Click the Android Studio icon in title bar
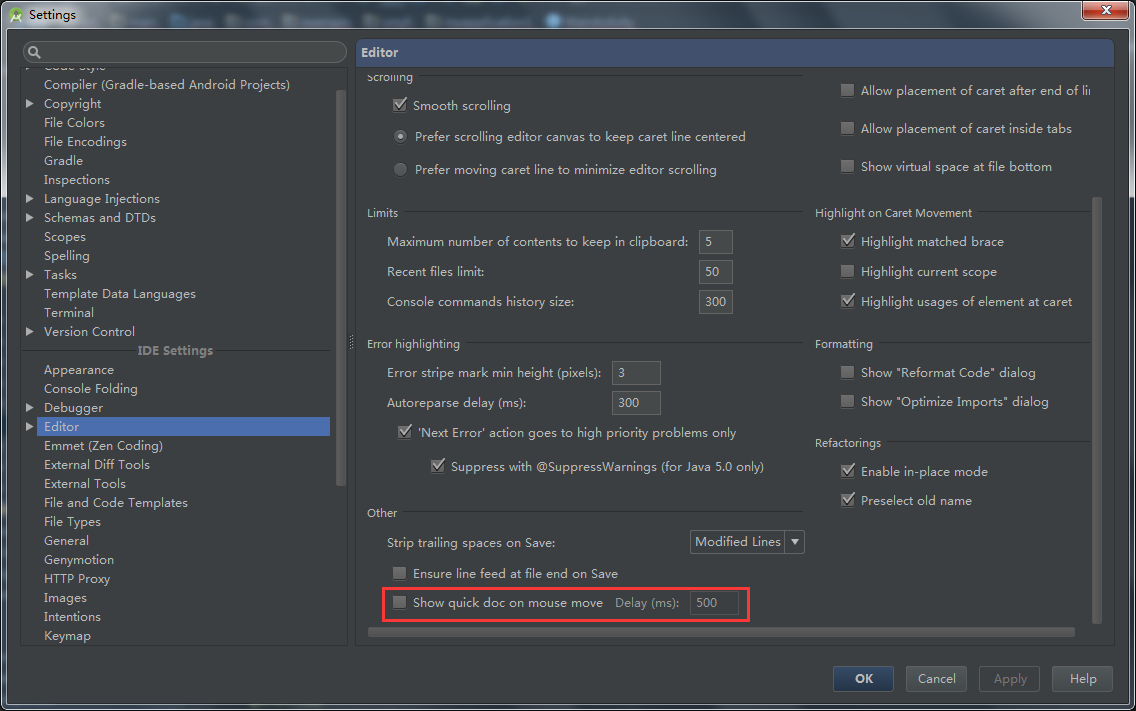 coord(15,15)
